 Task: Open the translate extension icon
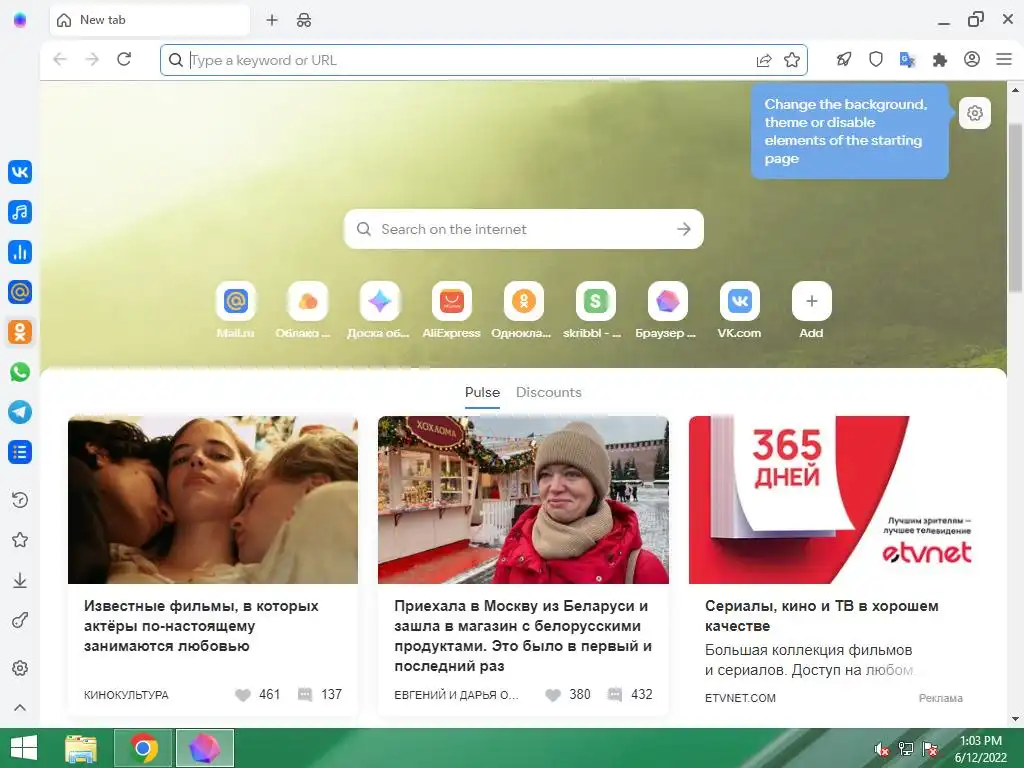(x=908, y=60)
